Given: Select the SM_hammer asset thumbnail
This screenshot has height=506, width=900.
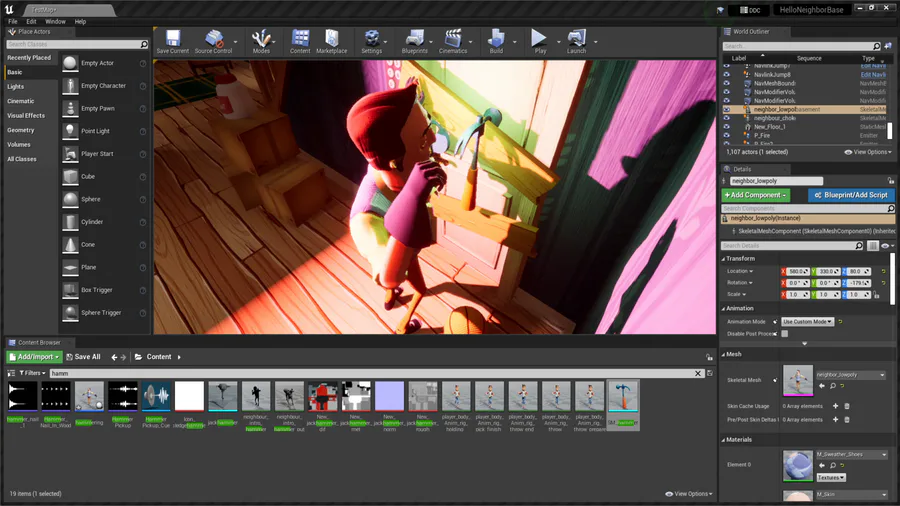Looking at the screenshot, I should pyautogui.click(x=623, y=396).
